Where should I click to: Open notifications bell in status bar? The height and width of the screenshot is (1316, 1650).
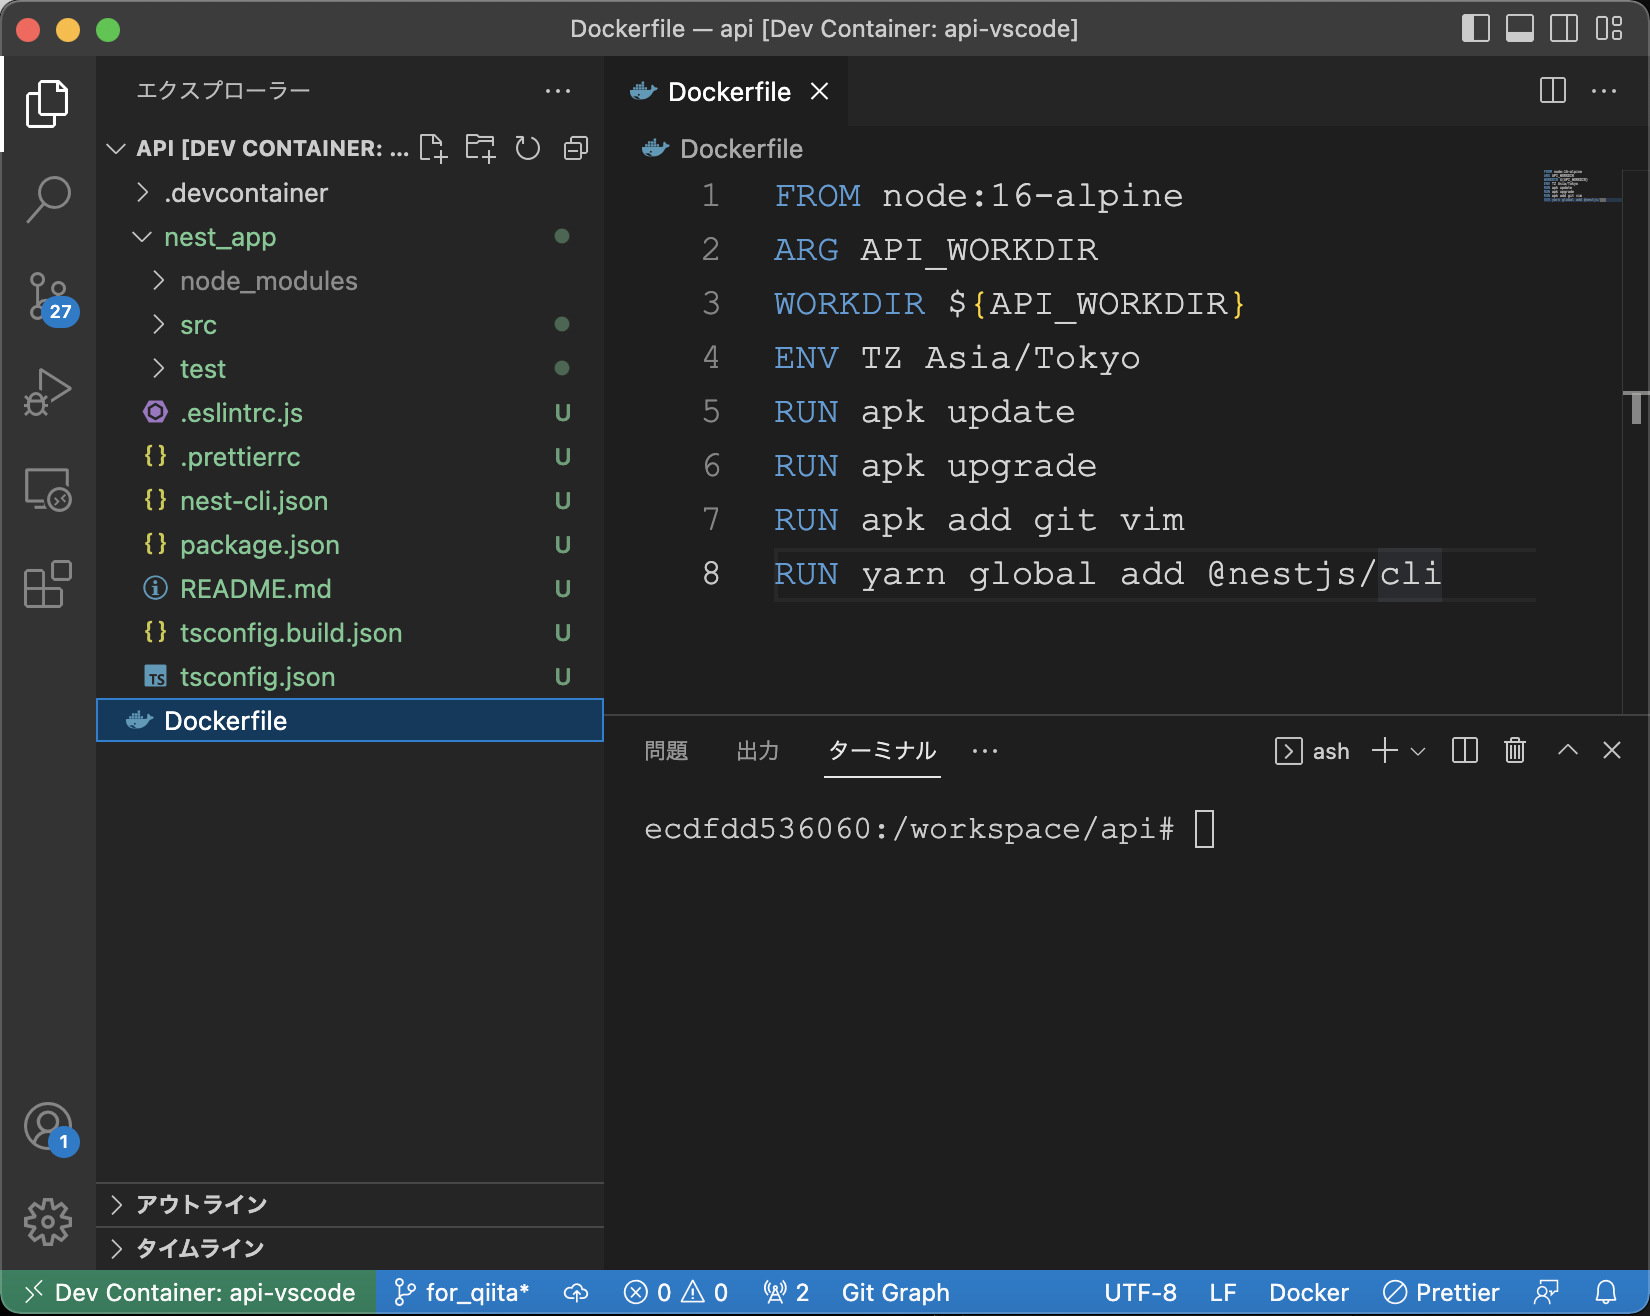pos(1606,1292)
